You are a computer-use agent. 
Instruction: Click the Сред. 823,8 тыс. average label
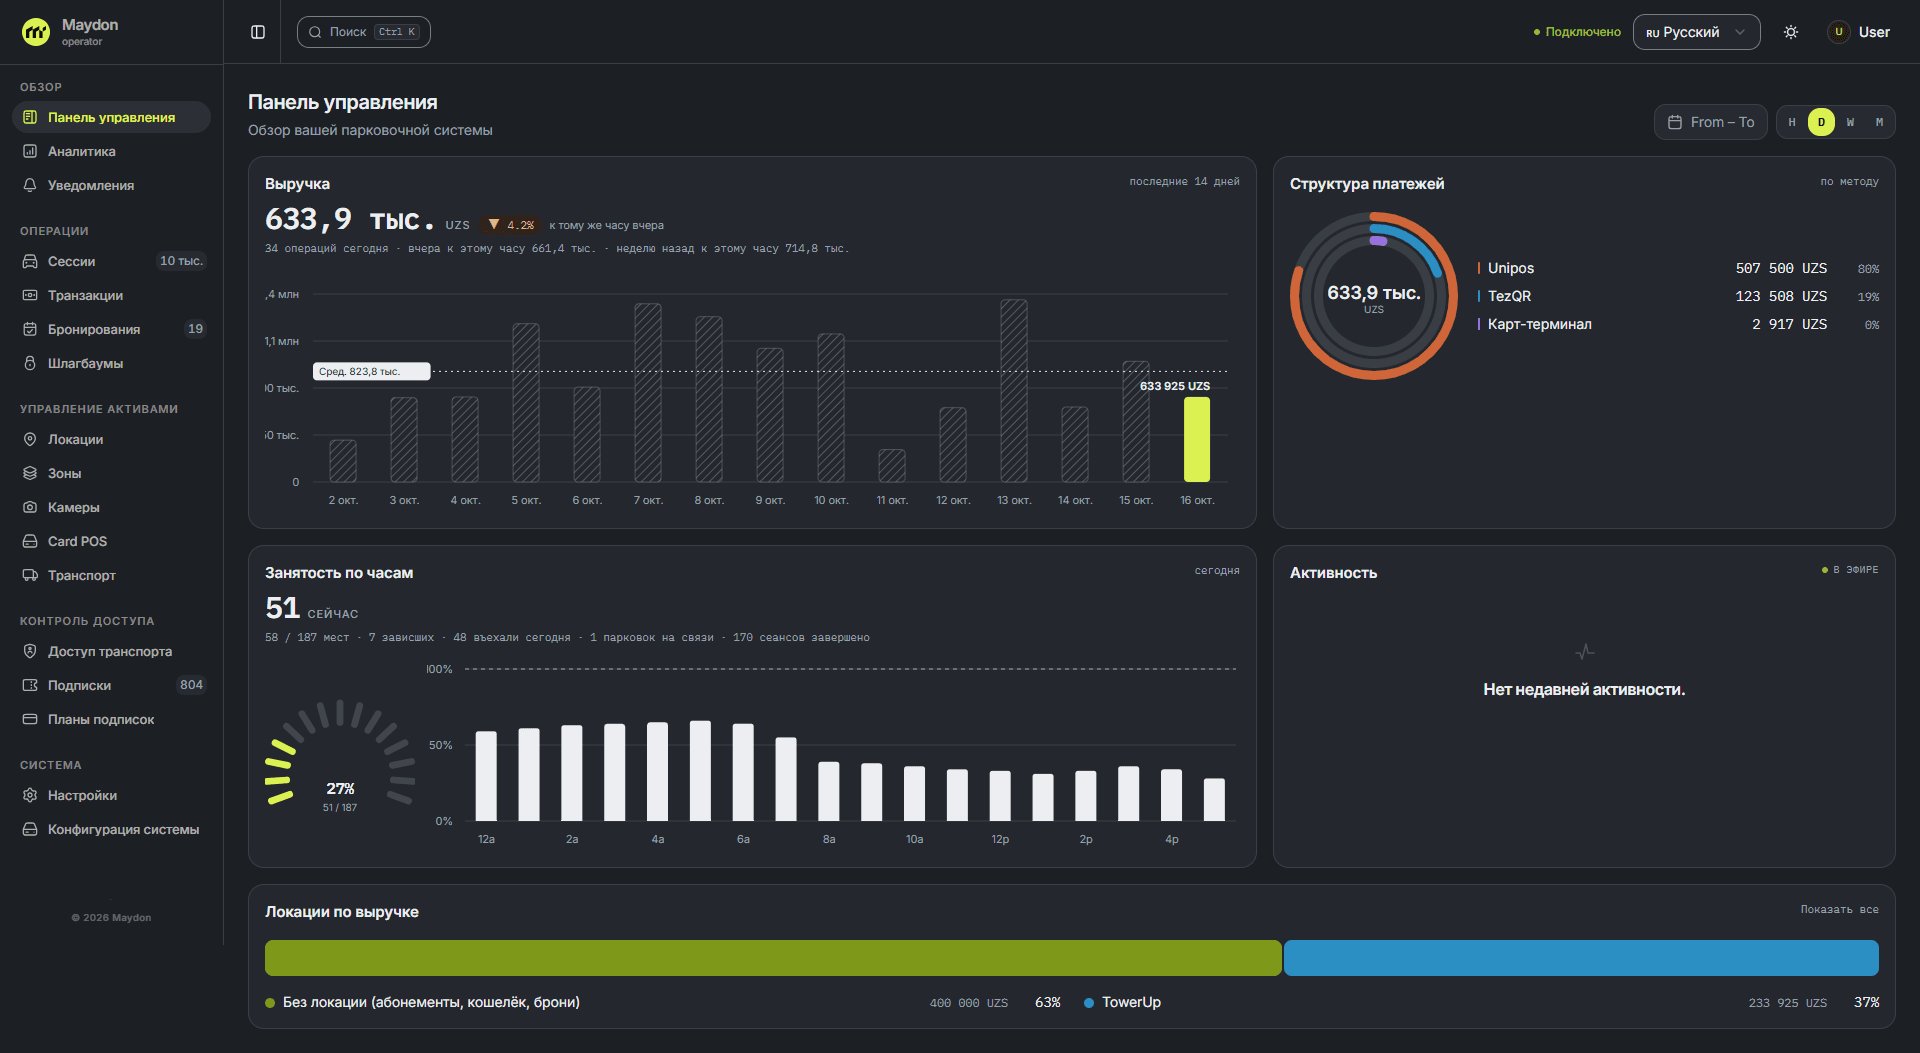pos(371,371)
